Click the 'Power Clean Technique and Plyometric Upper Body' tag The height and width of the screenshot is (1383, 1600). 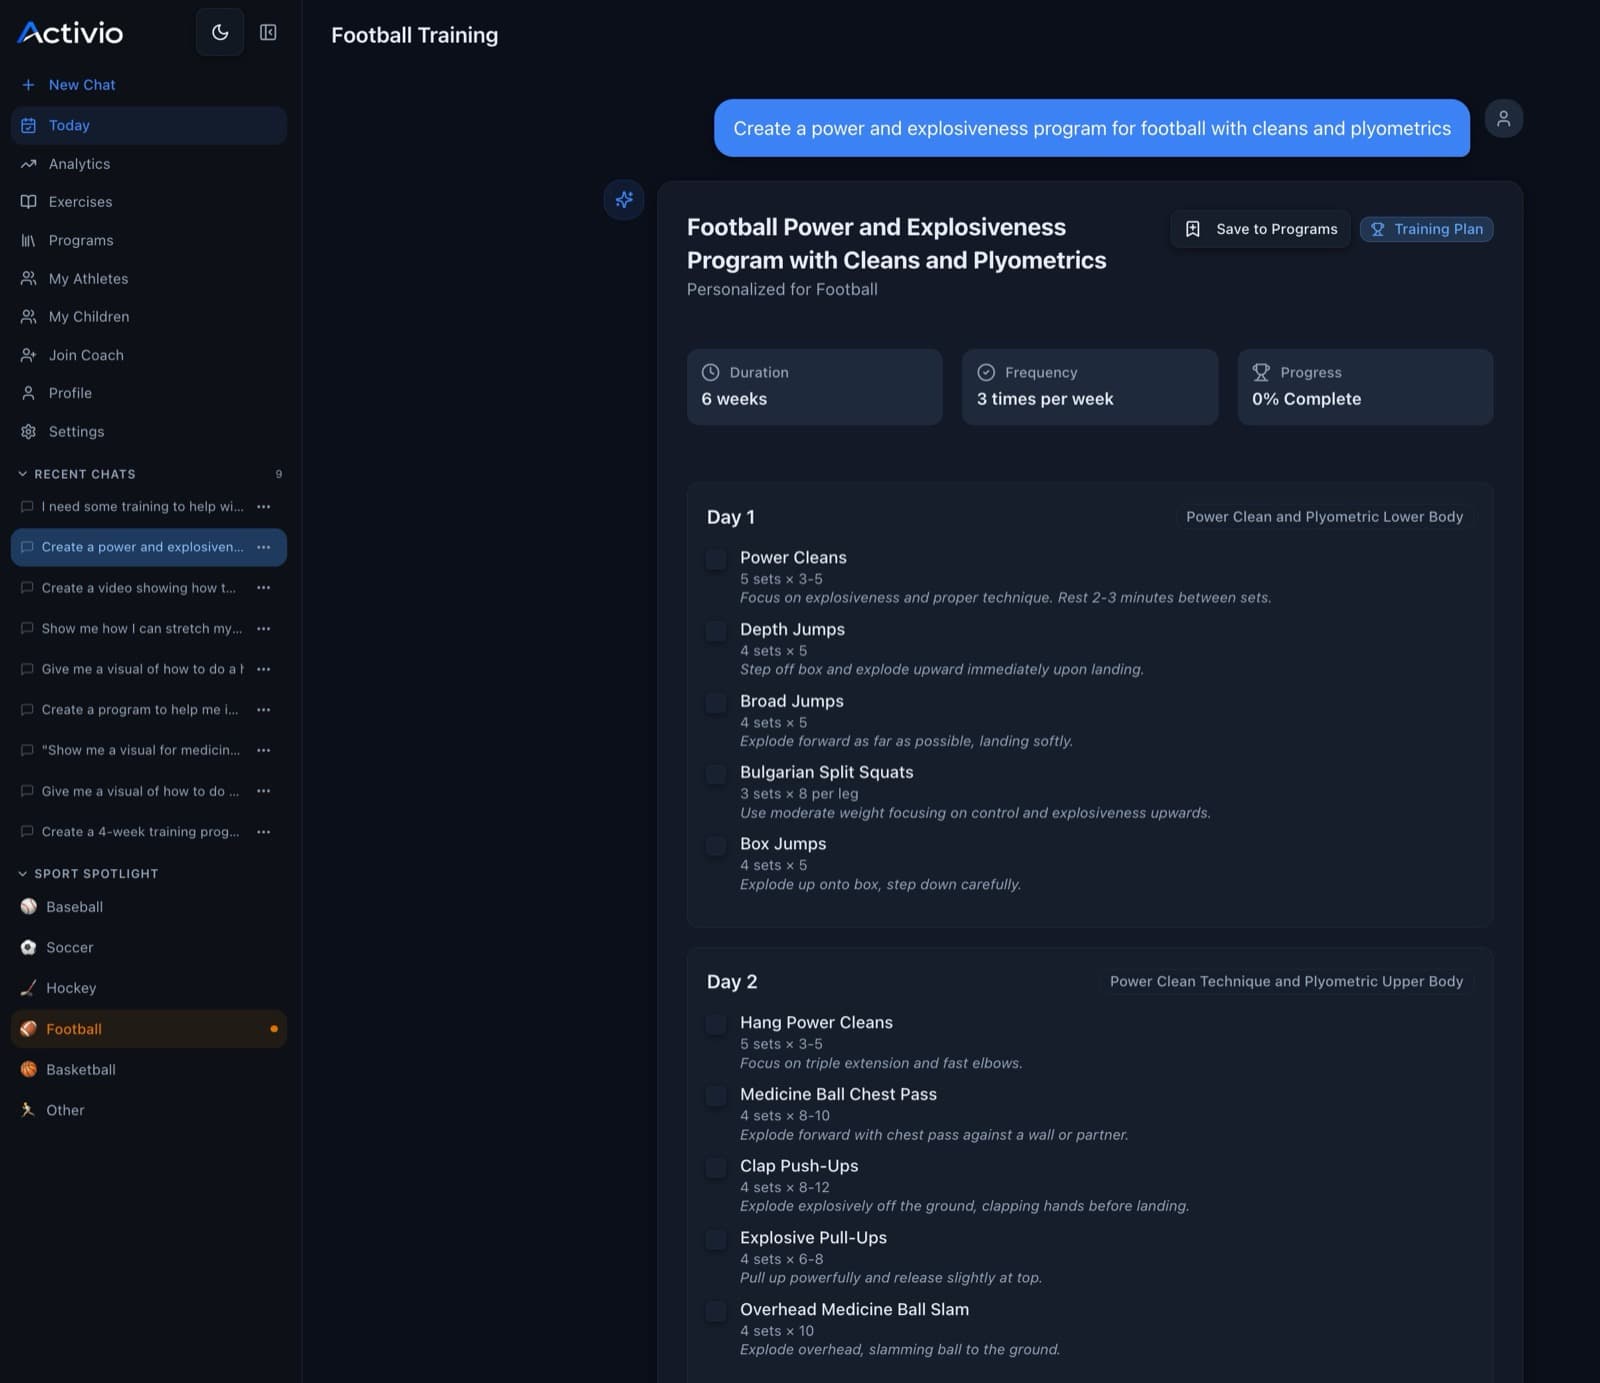[x=1286, y=982]
